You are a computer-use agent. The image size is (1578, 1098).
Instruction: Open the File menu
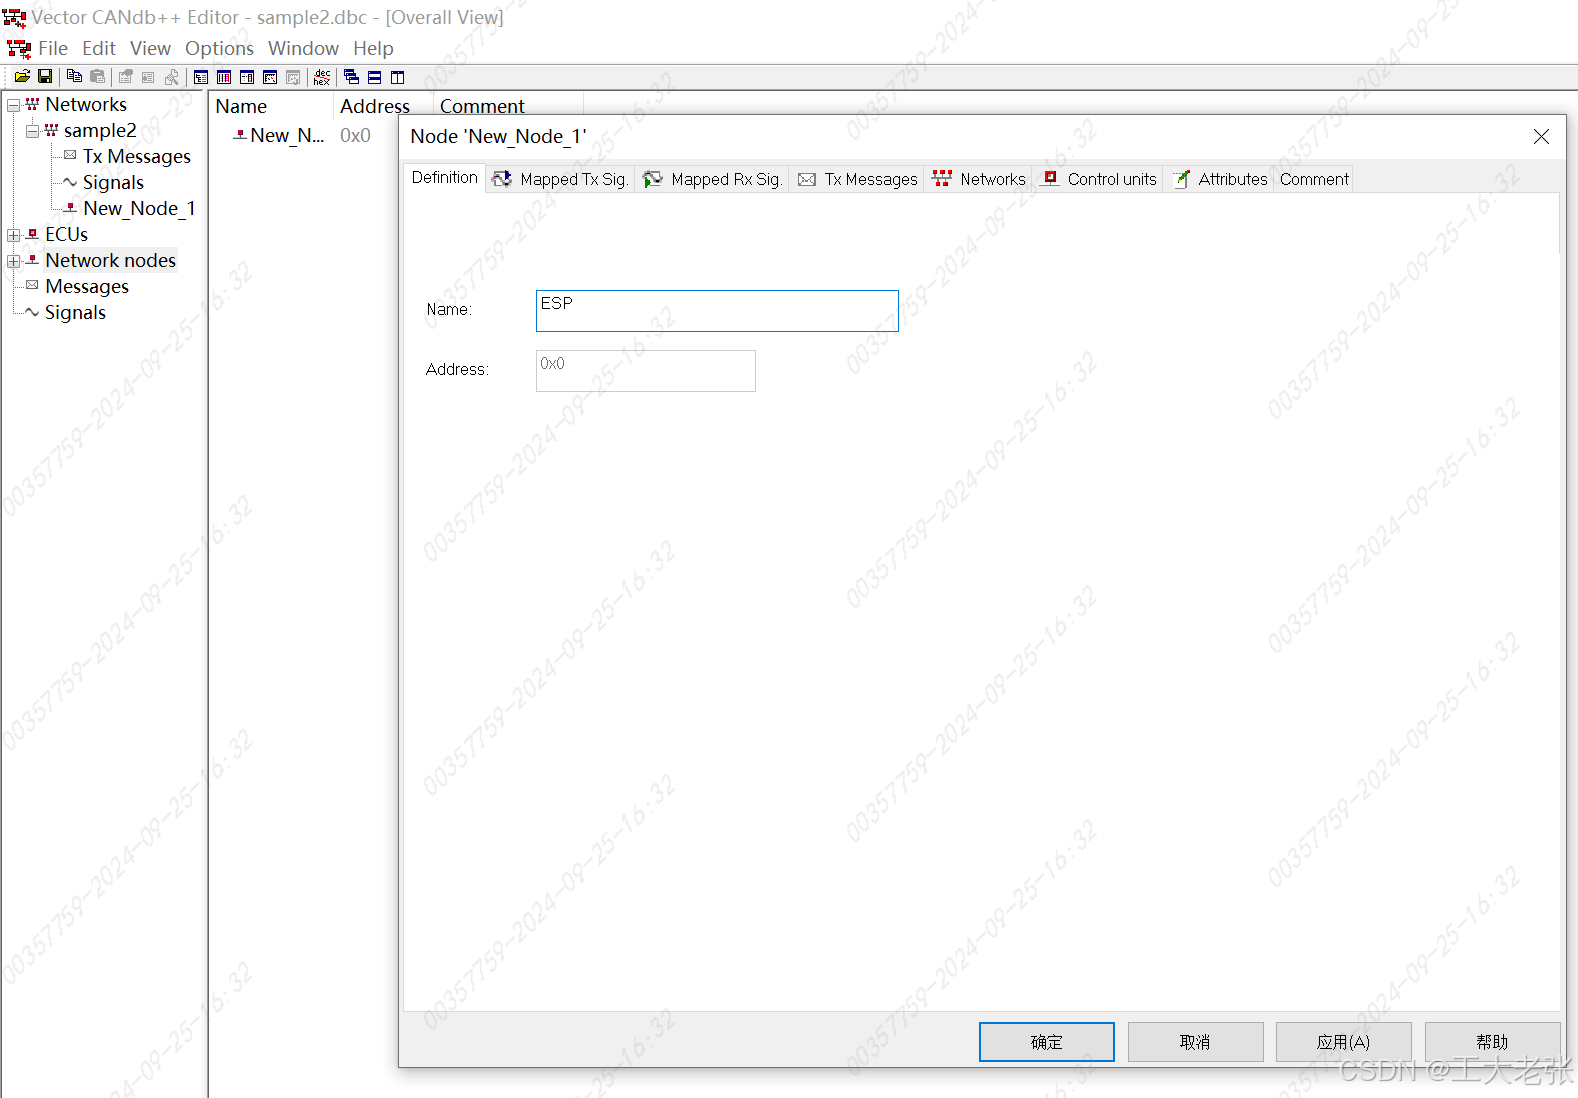pos(53,48)
